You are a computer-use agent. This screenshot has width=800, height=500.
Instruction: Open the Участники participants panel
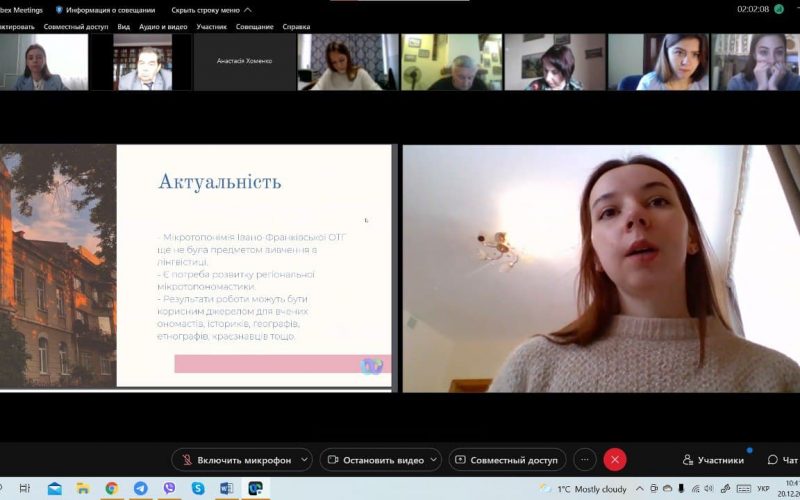click(714, 460)
